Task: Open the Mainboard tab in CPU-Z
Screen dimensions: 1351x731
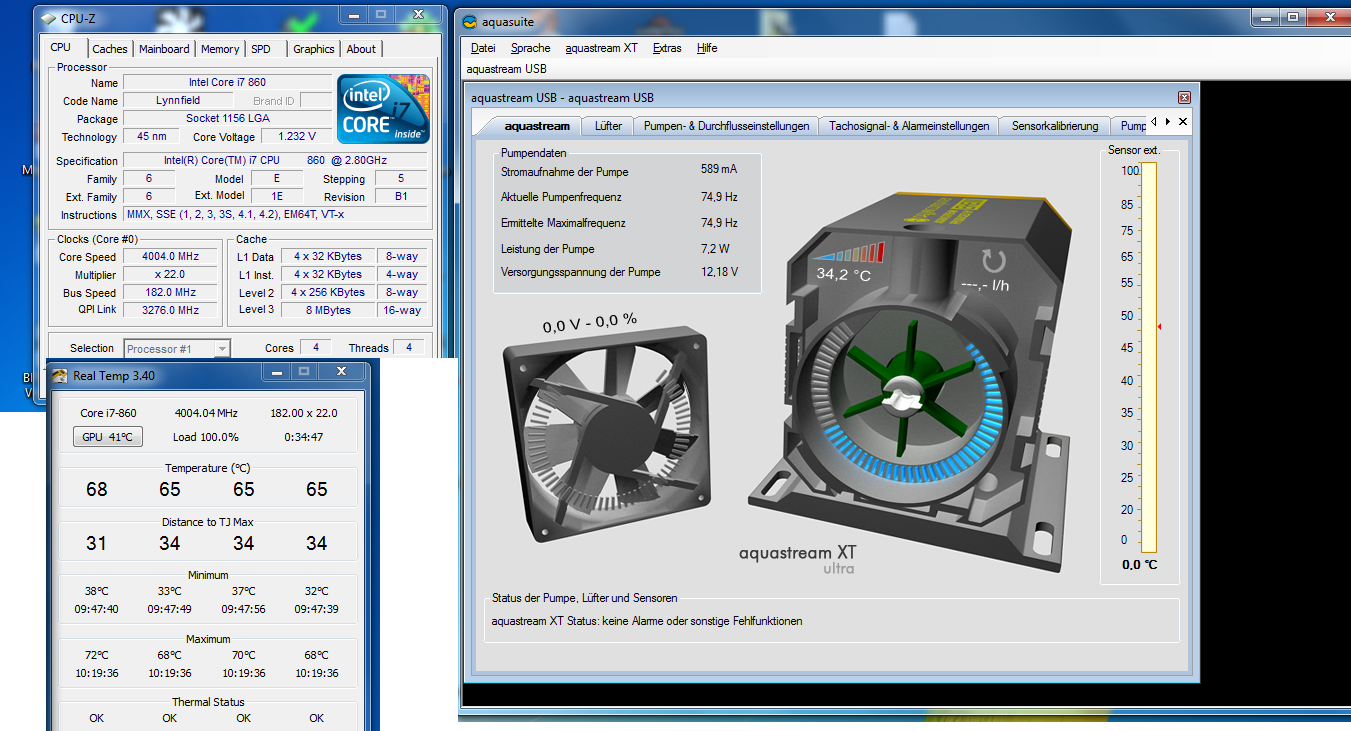Action: (x=164, y=49)
